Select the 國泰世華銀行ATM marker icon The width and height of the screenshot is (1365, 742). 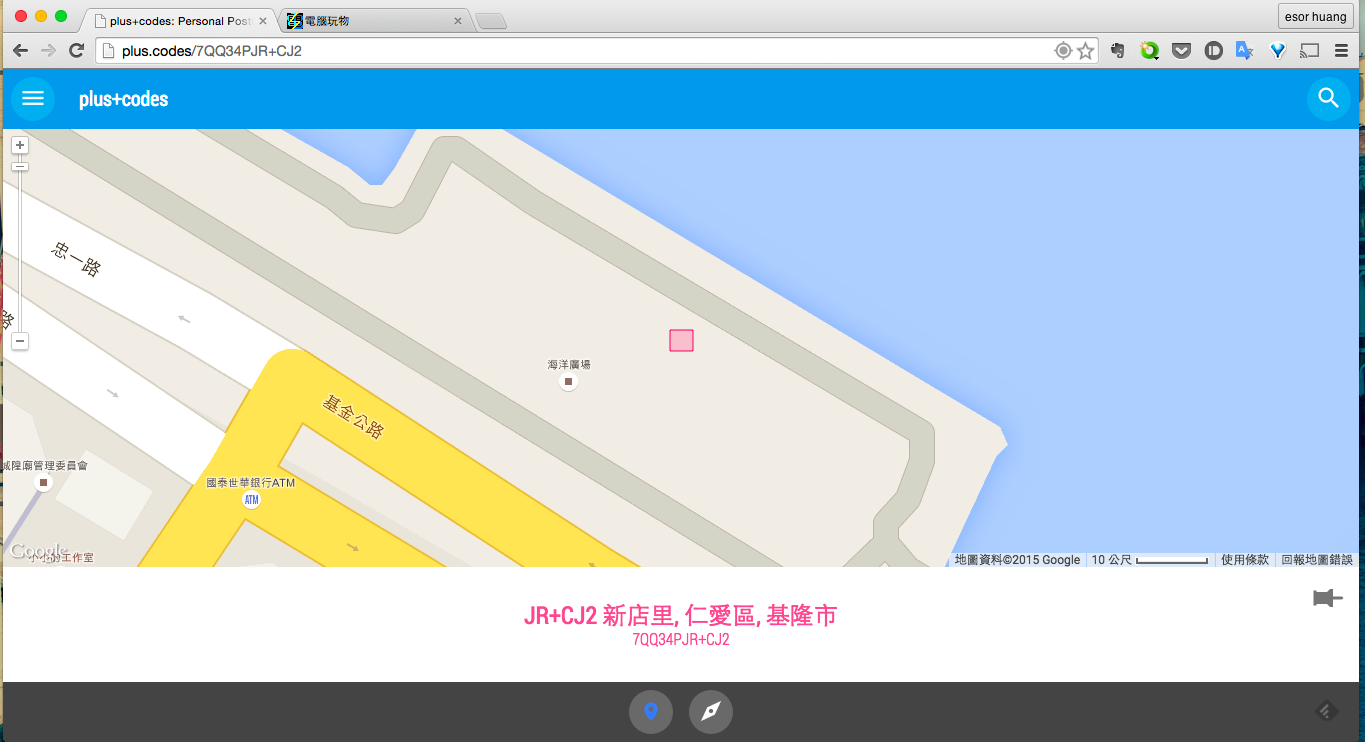[x=251, y=499]
